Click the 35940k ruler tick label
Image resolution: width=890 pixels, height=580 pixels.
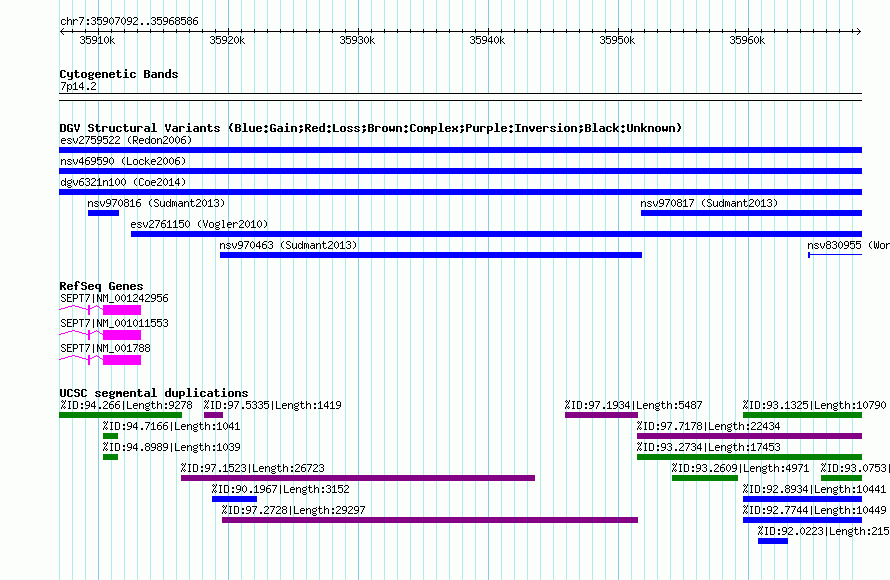click(487, 40)
